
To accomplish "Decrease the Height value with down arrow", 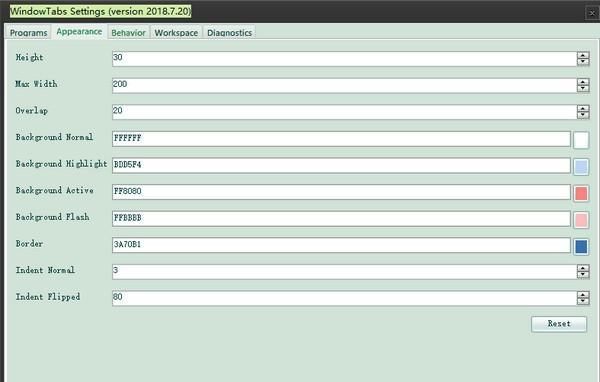I will pyautogui.click(x=583, y=62).
